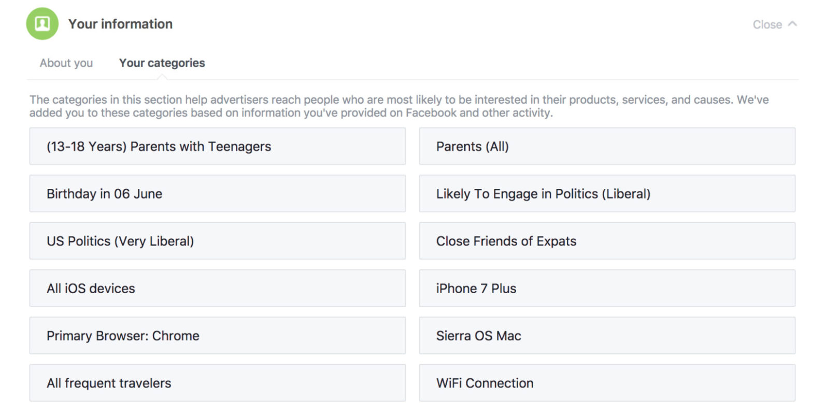
Task: Click the categories description text
Action: [400, 106]
